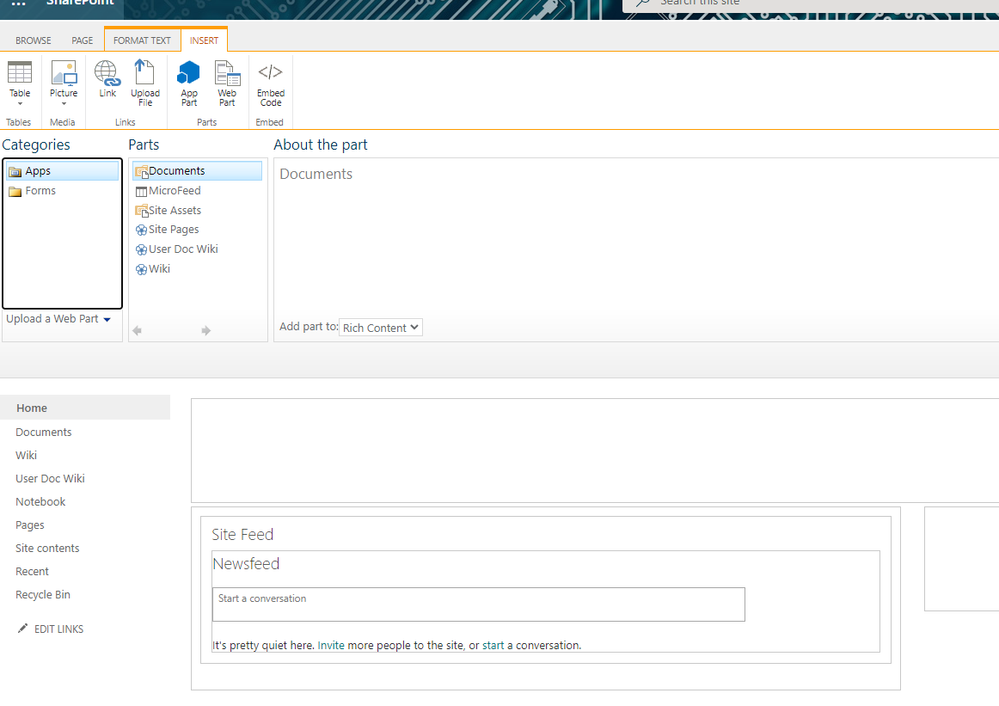The width and height of the screenshot is (999, 706).
Task: Open Notebook in the left navigation
Action: pos(40,501)
